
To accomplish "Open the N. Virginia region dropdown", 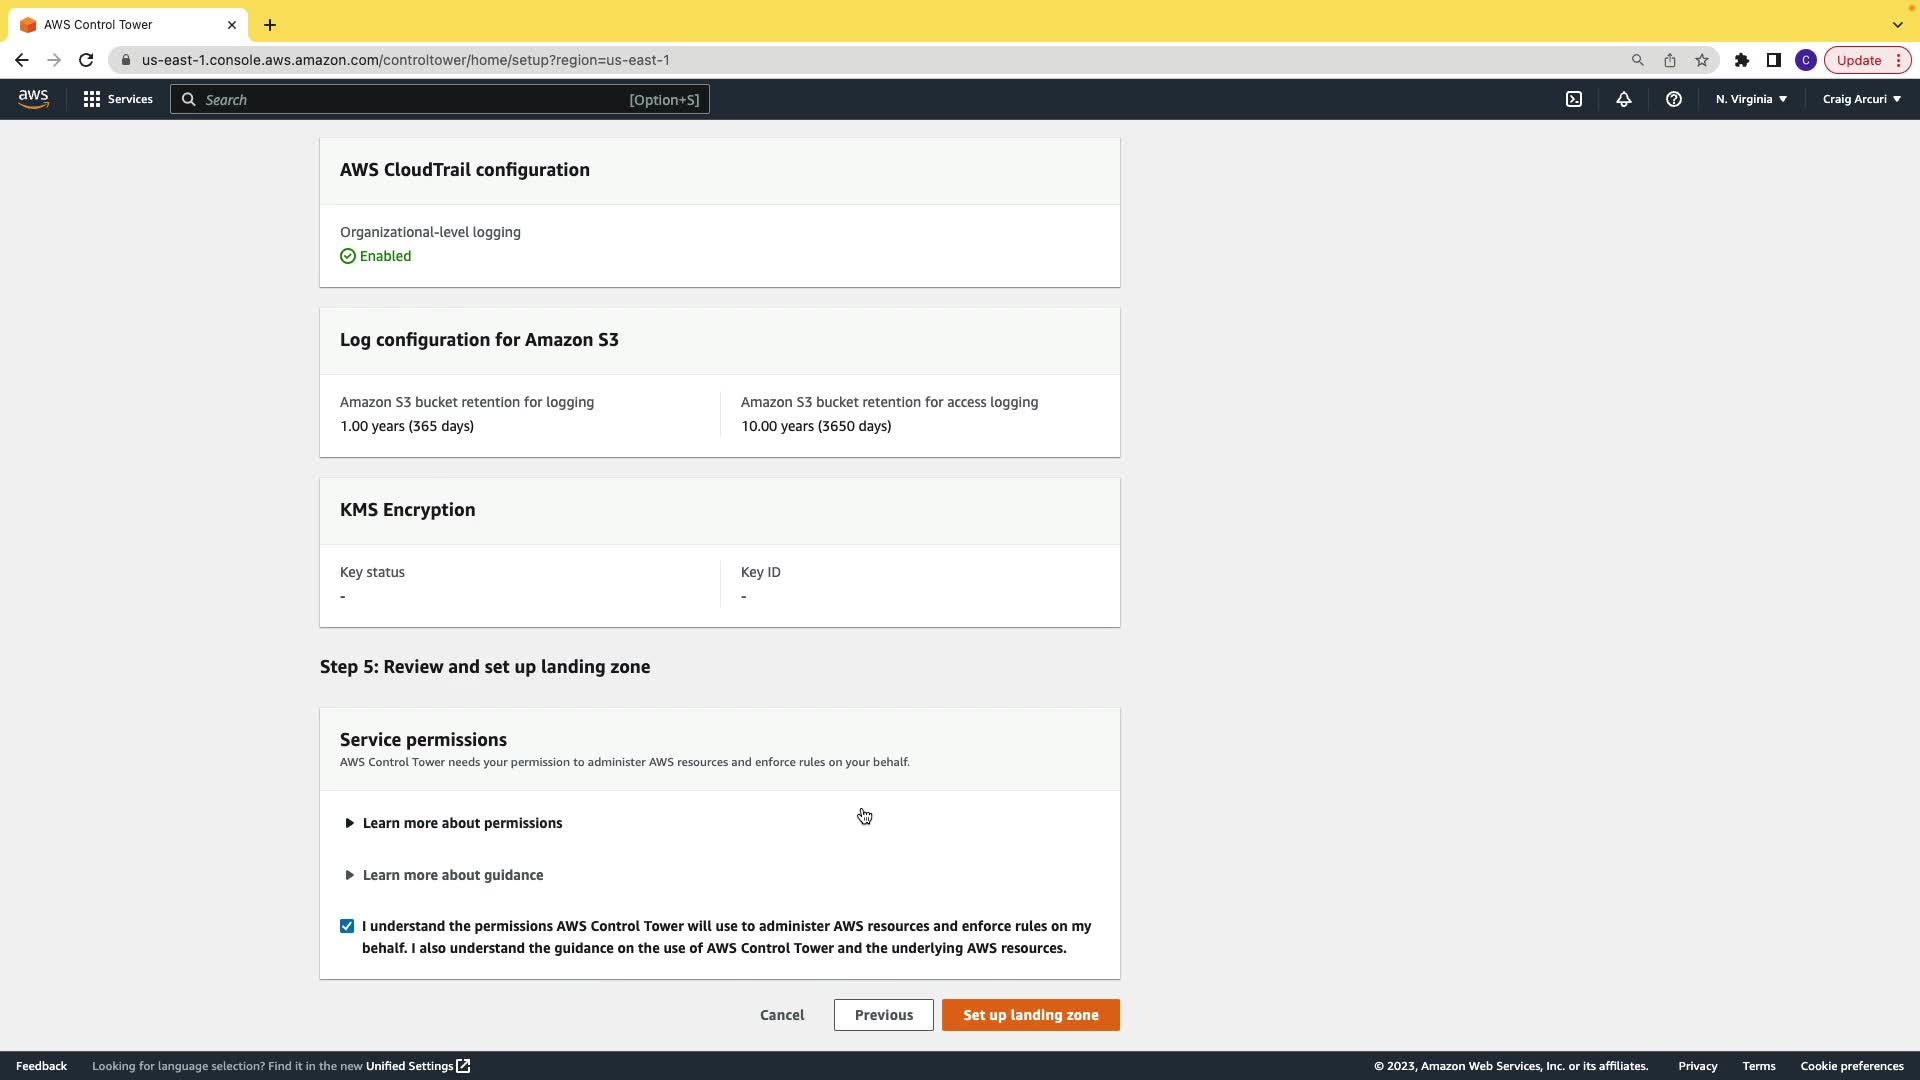I will pyautogui.click(x=1751, y=99).
